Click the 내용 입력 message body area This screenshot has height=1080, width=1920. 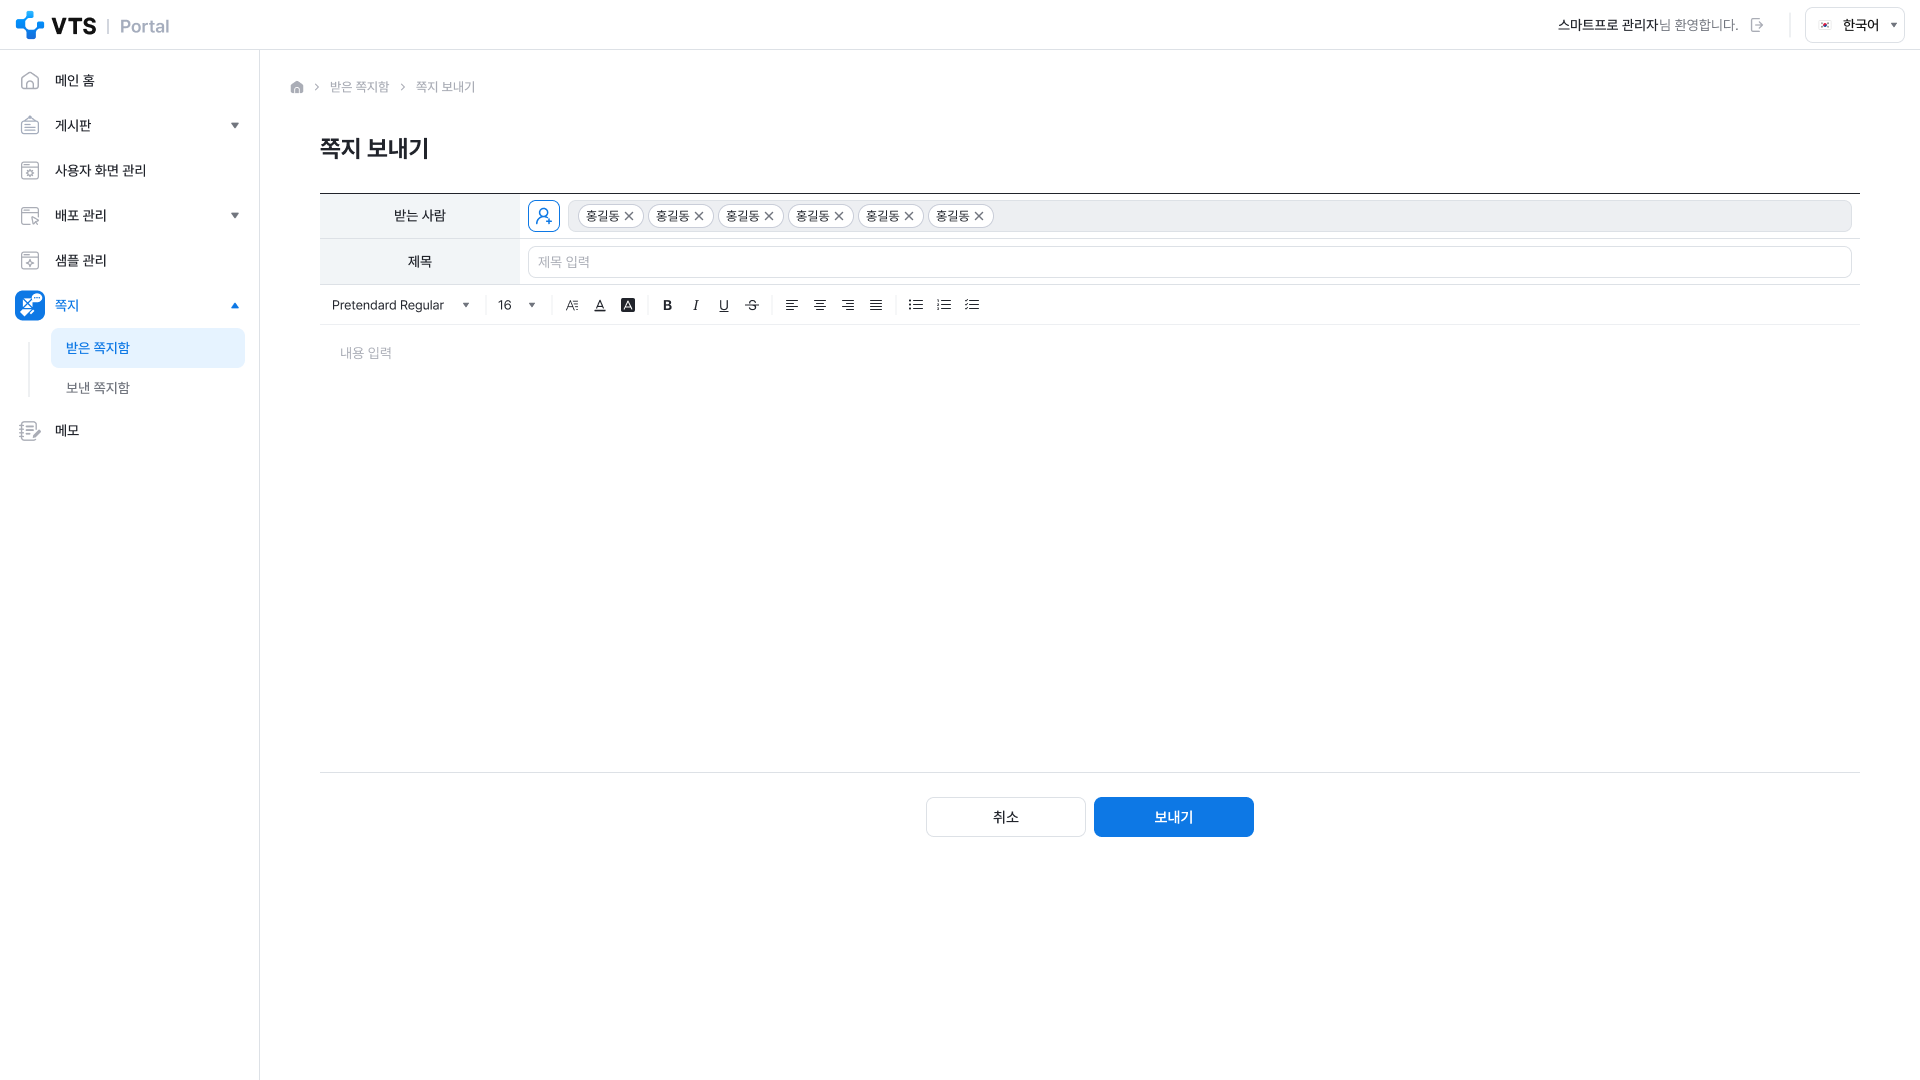1090,548
